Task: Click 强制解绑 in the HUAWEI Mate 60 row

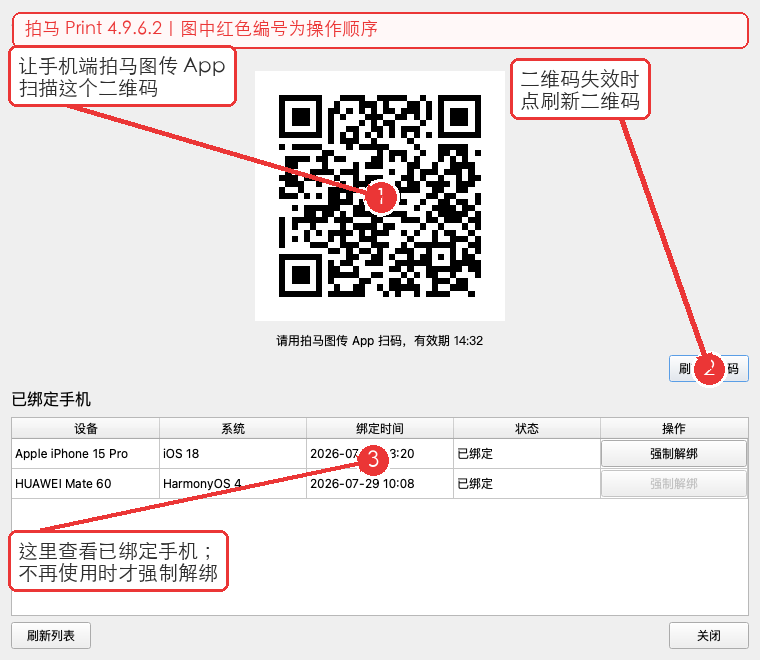Action: tap(674, 484)
